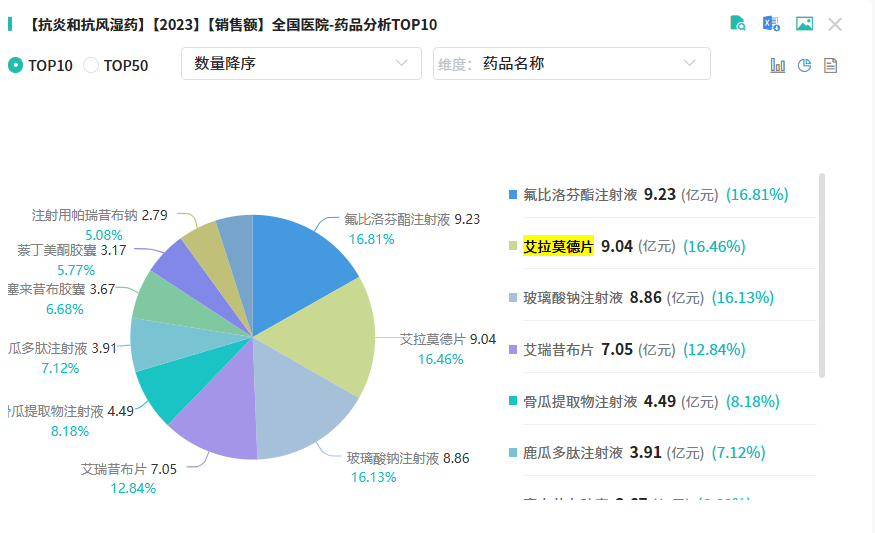Click pie label 塞来昔布胶囊 3.67
This screenshot has height=533, width=875.
pyautogui.click(x=61, y=289)
